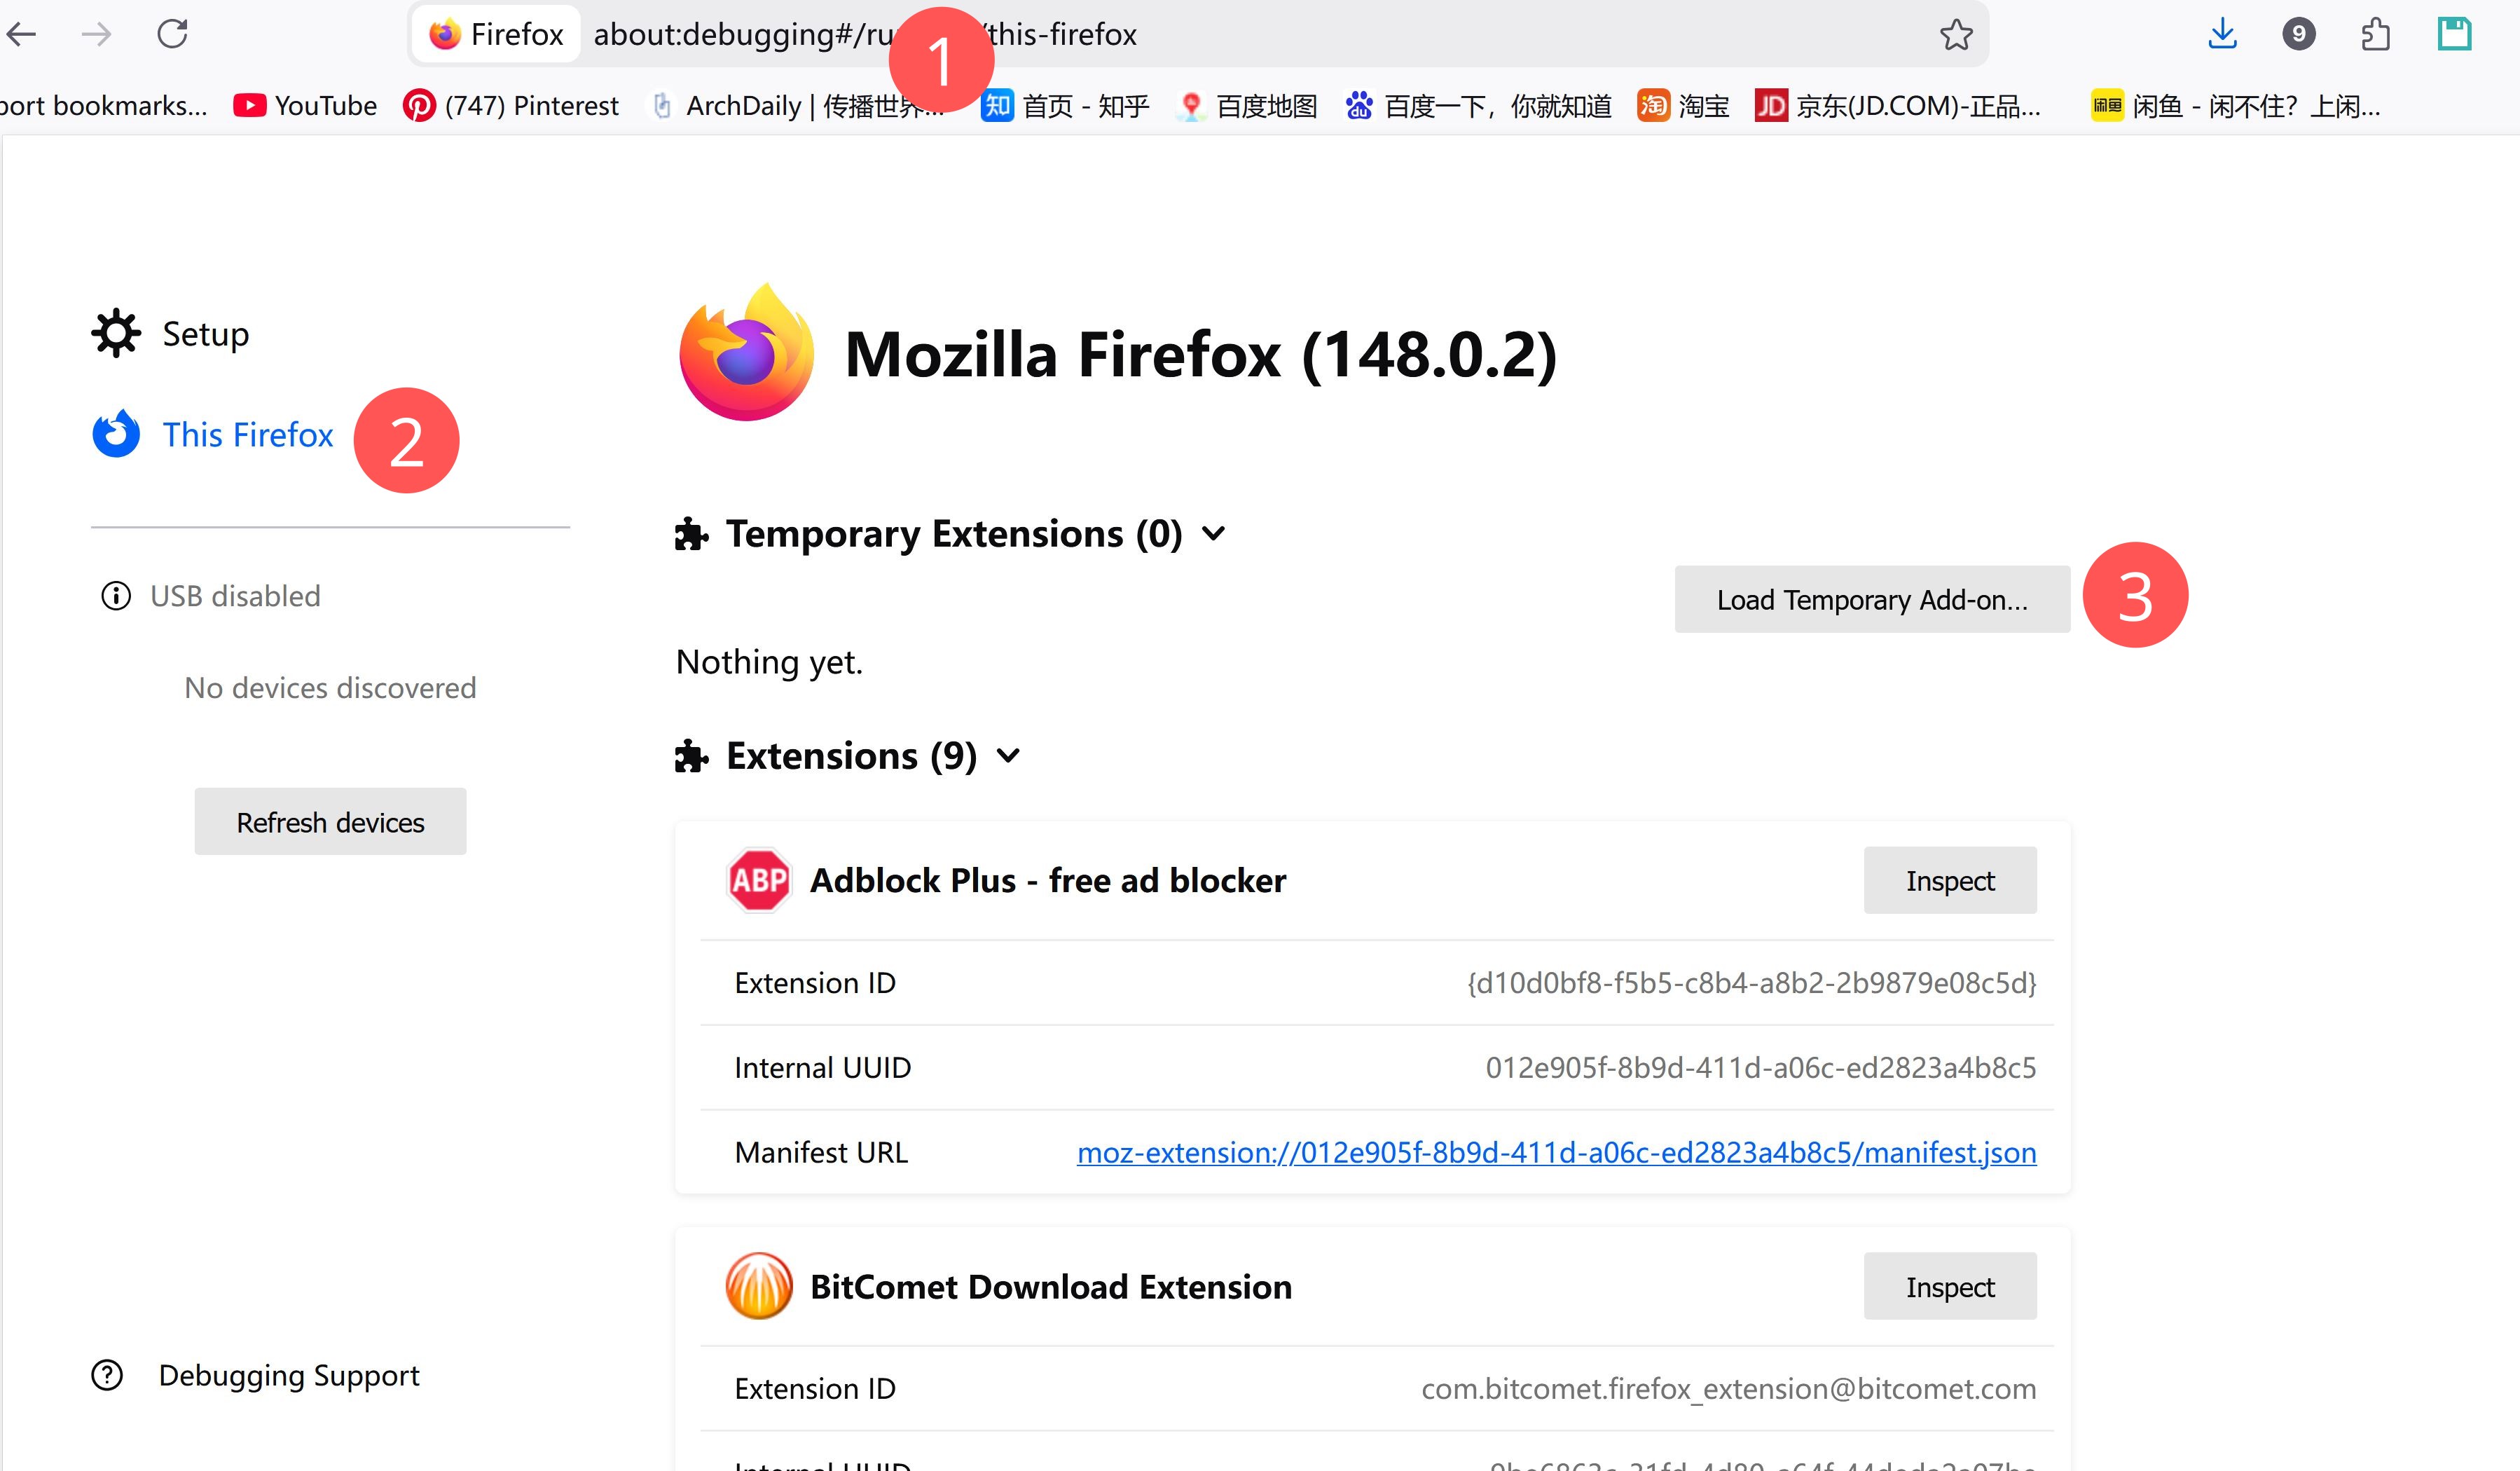Open the YouTube bookmark
The image size is (2520, 1471).
306,106
